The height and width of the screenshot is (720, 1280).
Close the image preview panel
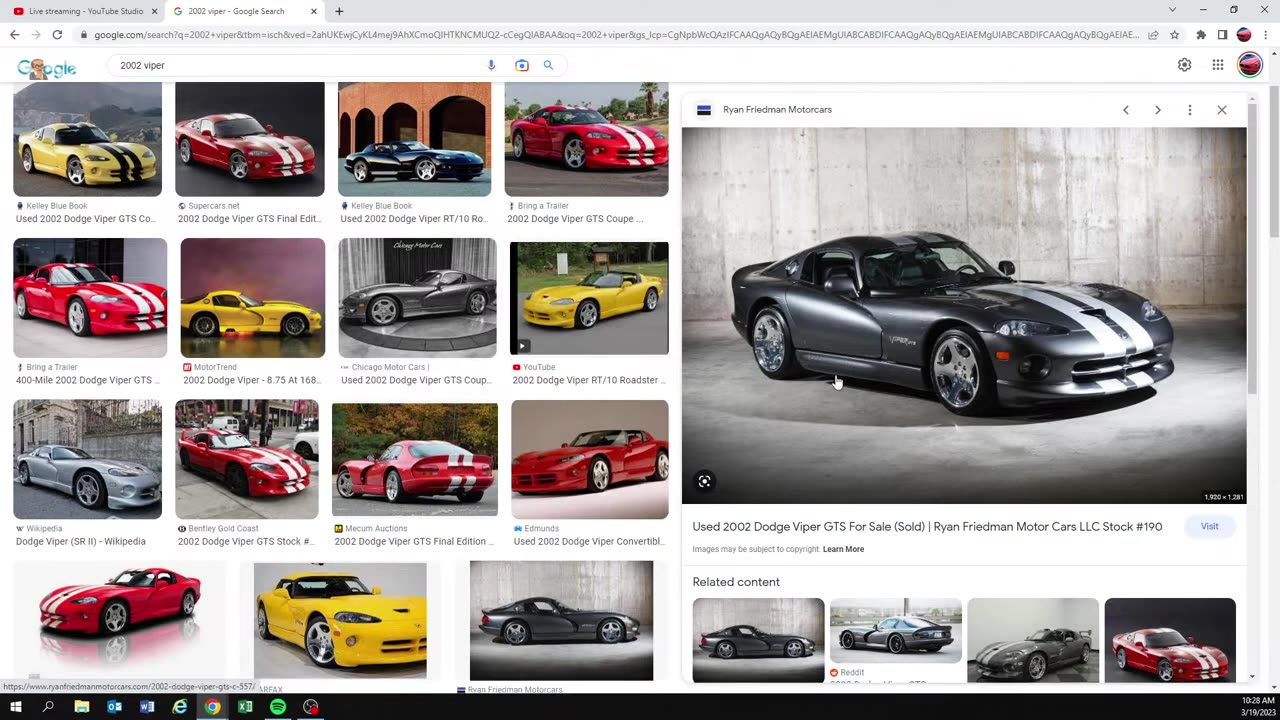tap(1222, 110)
